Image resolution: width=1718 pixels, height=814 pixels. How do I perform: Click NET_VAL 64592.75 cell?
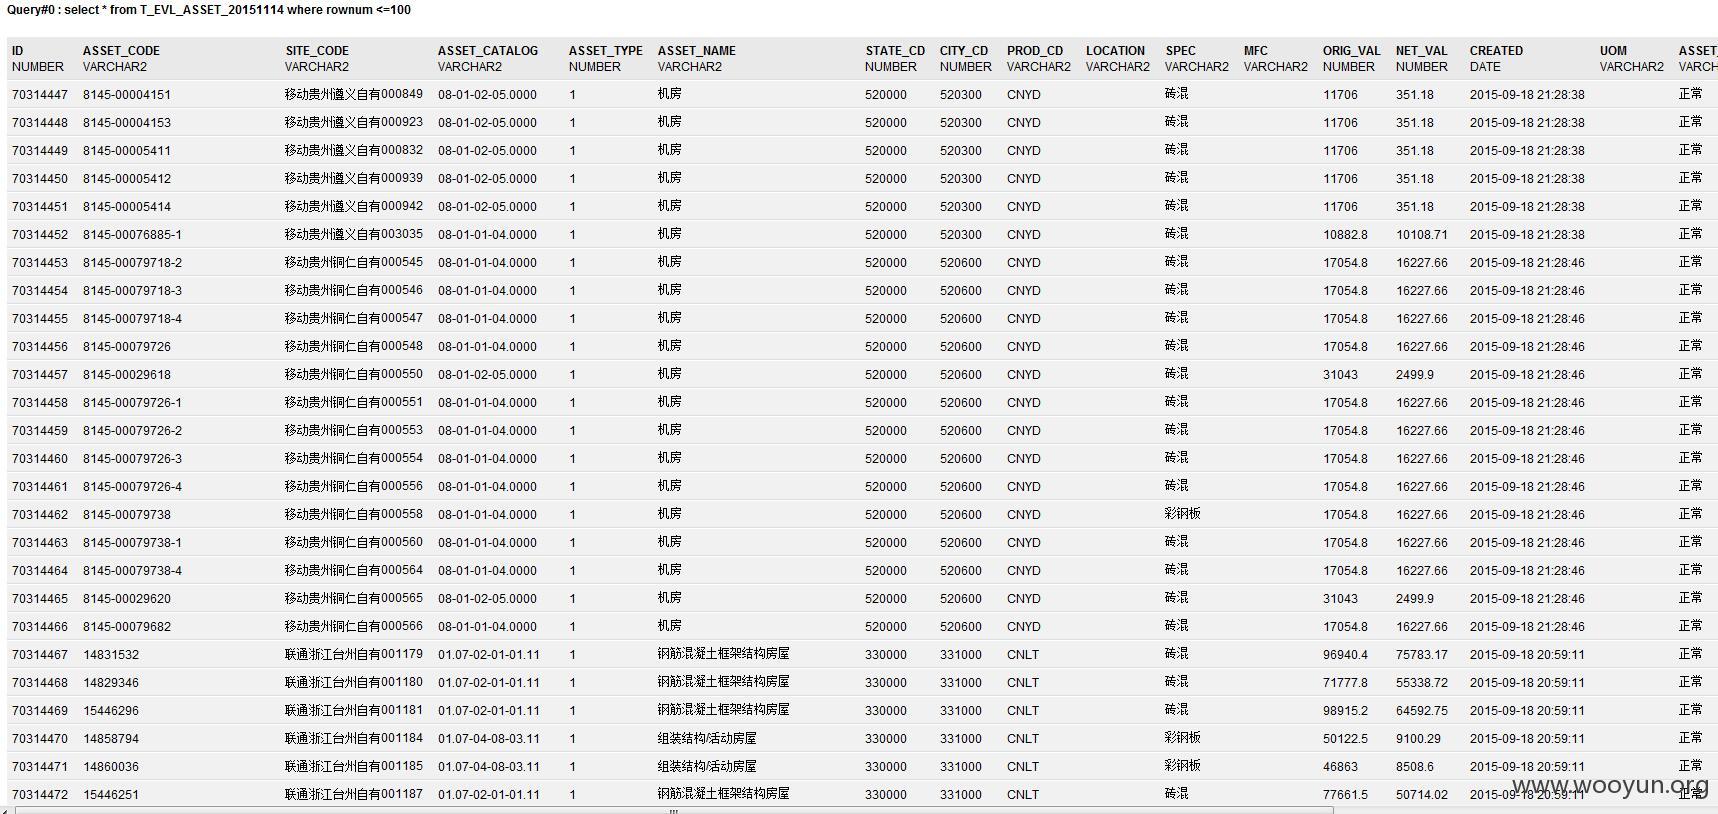1421,711
